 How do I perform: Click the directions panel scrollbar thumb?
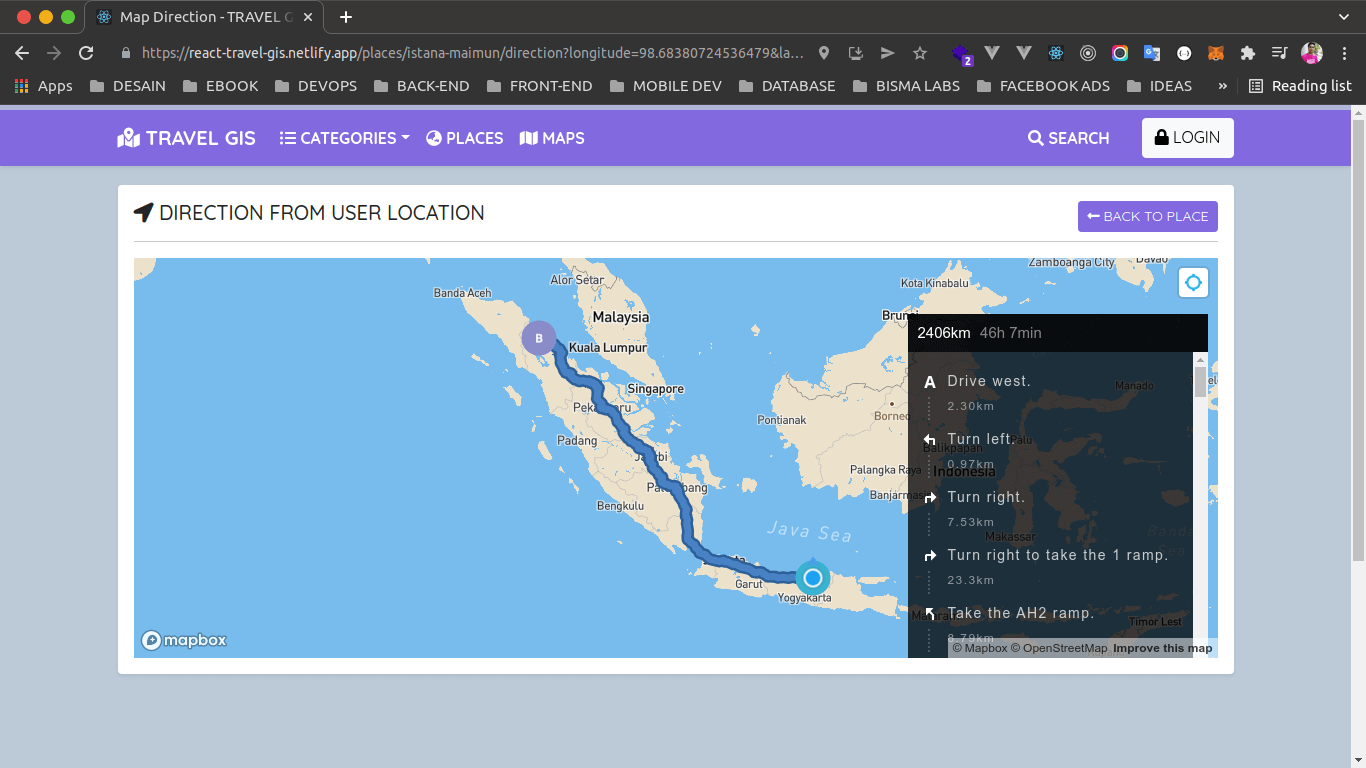[1200, 382]
